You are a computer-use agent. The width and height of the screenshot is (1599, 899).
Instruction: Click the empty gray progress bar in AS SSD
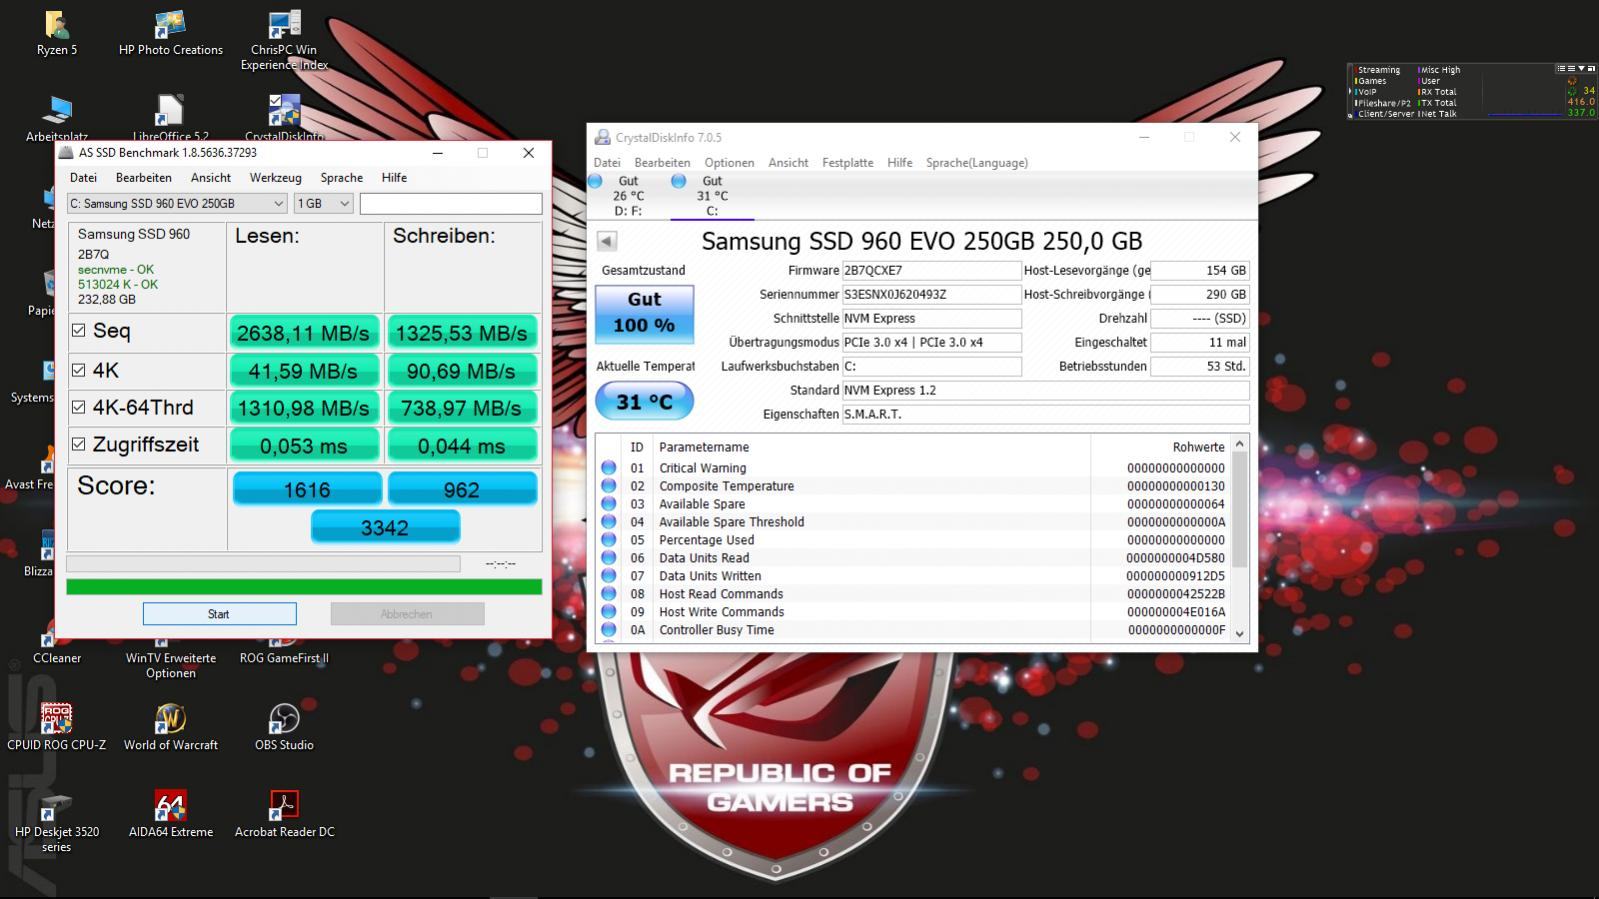tap(263, 564)
